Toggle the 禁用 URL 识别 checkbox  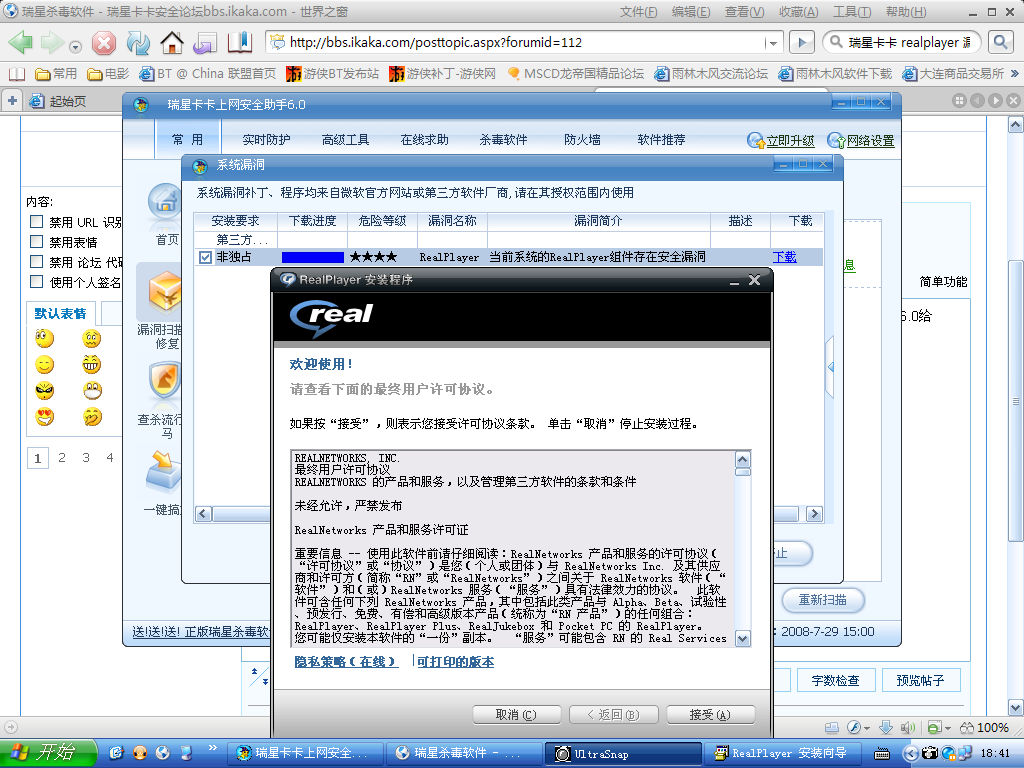tap(37, 222)
